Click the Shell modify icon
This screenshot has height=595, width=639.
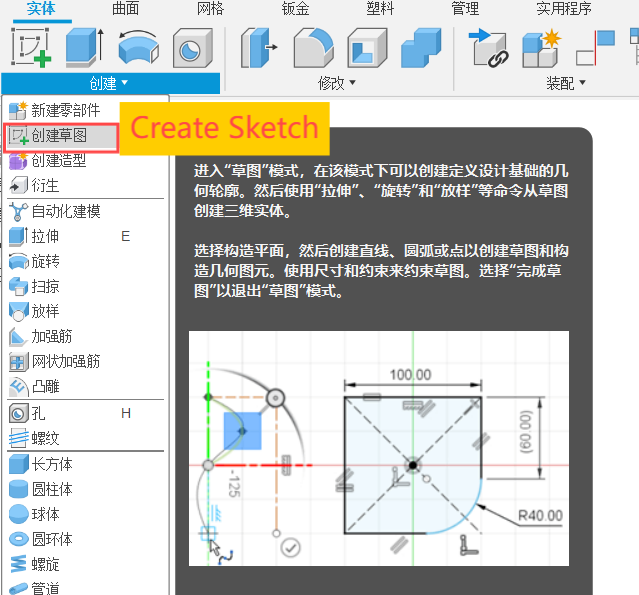(367, 48)
